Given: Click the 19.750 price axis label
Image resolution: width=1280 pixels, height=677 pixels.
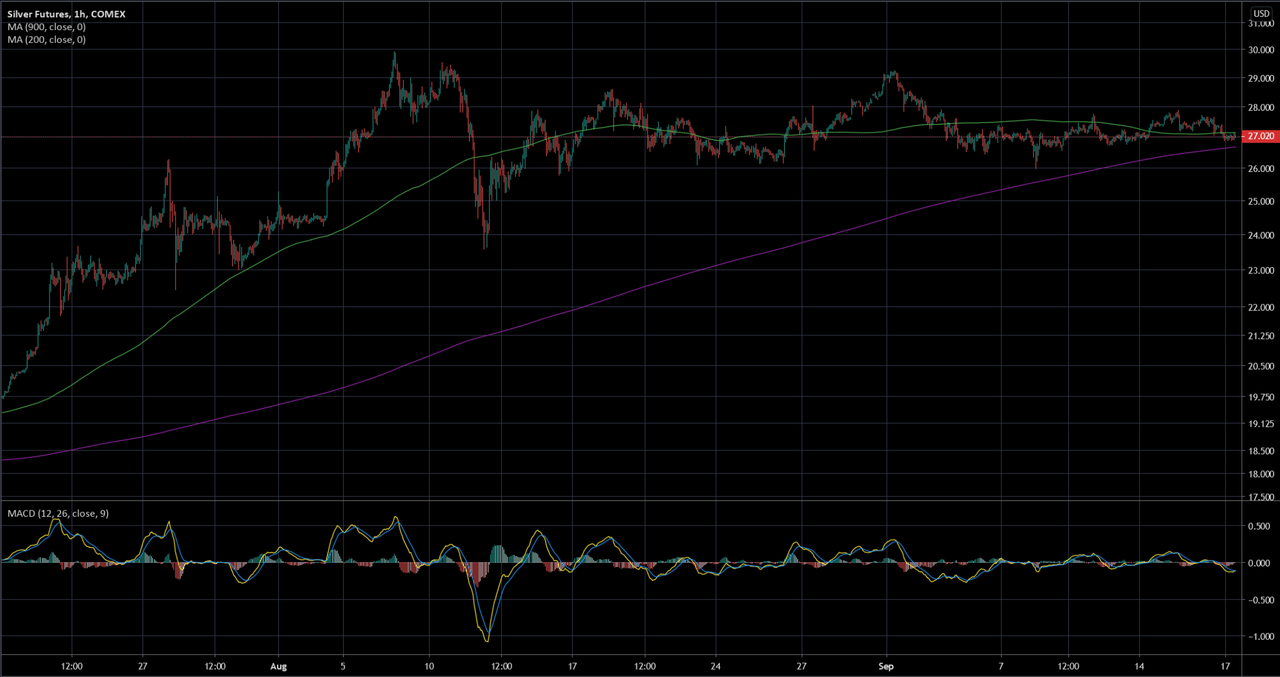Looking at the screenshot, I should point(1259,397).
